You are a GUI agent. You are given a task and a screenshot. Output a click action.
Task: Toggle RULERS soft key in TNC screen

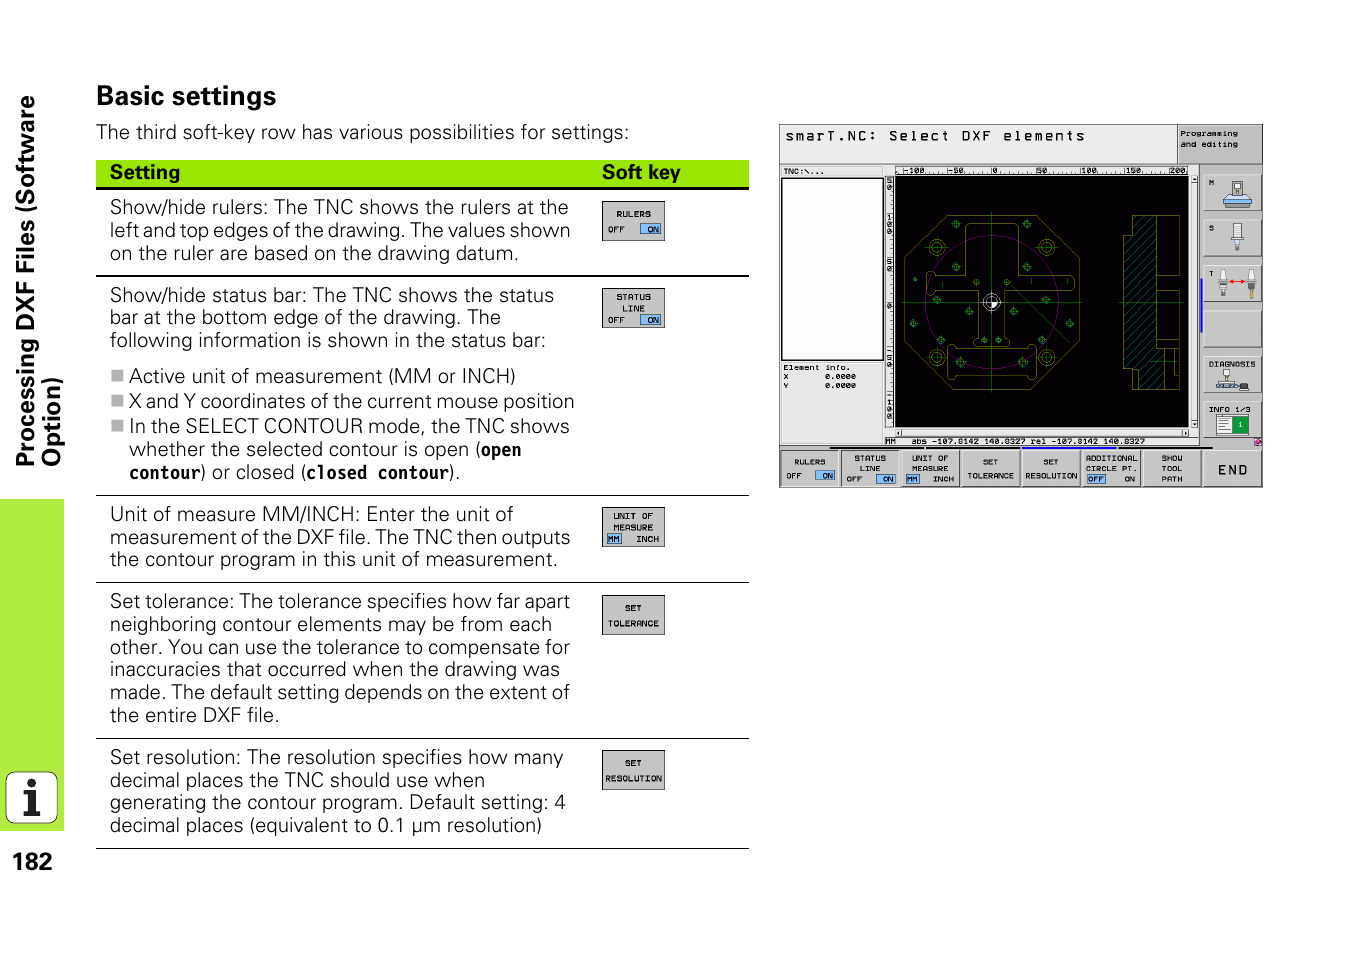tap(810, 469)
